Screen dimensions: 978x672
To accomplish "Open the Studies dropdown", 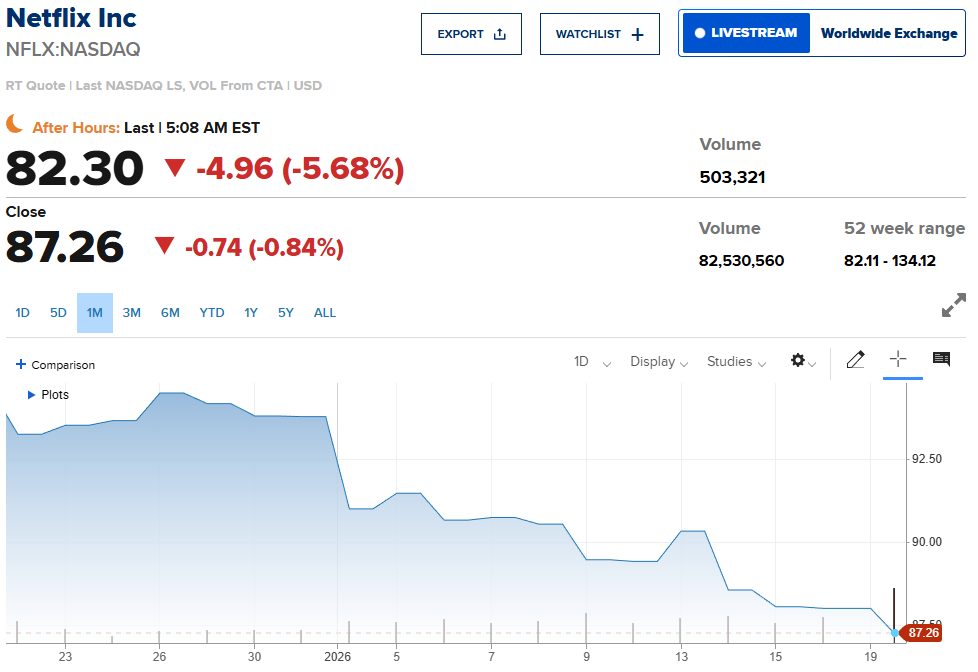I will point(736,362).
